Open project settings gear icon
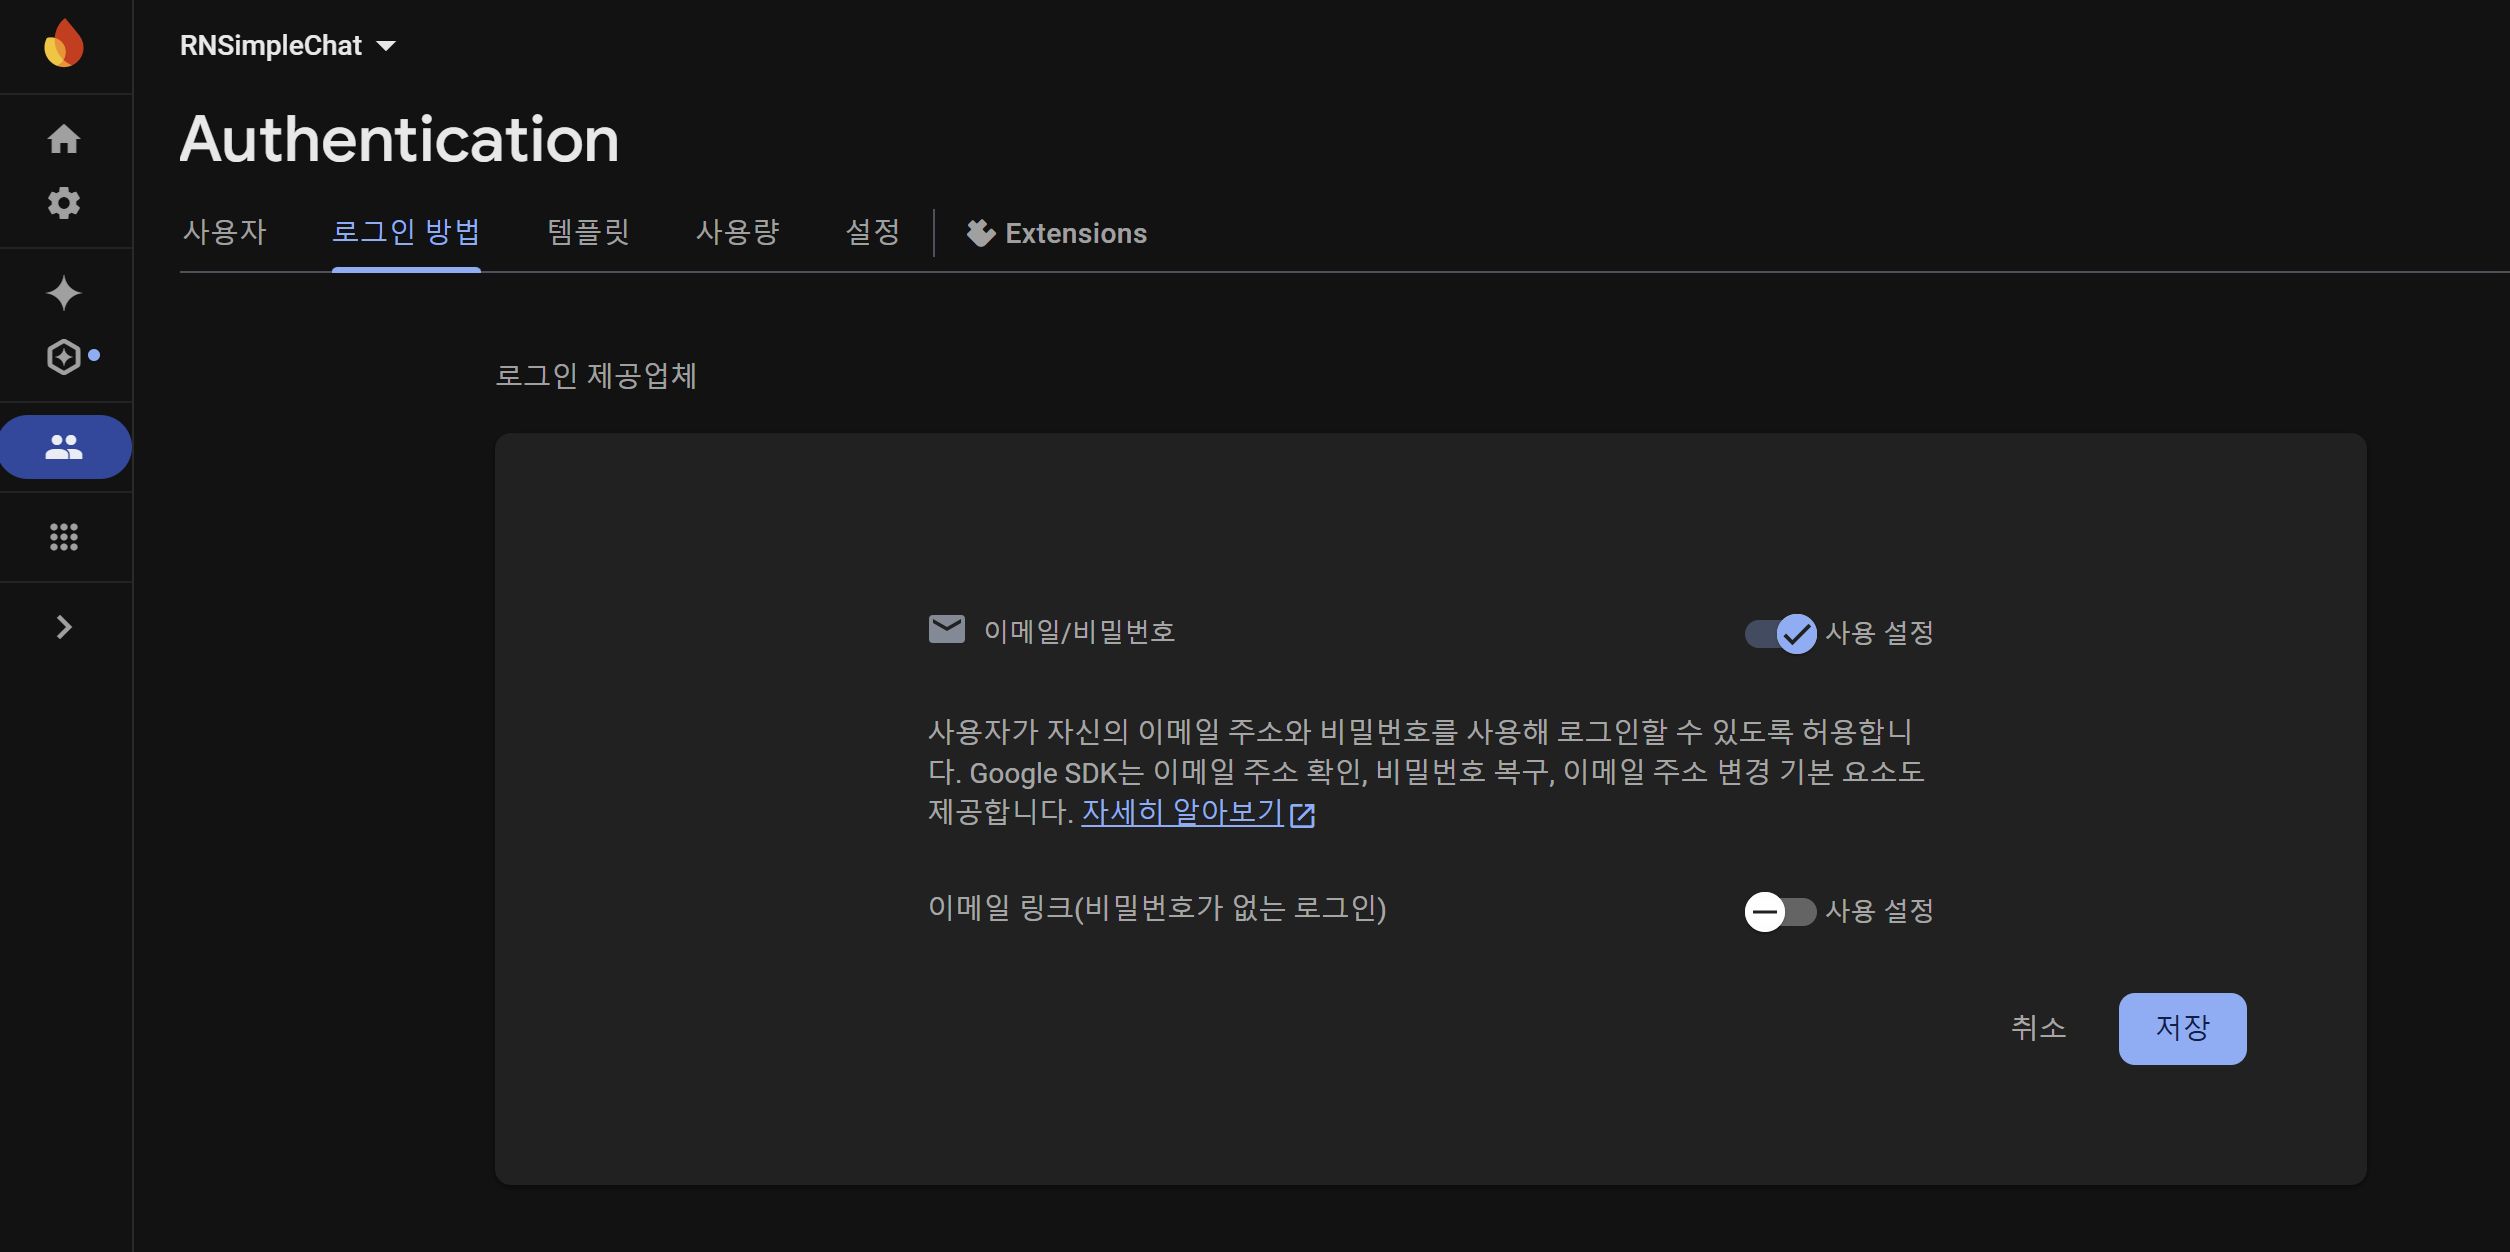2510x1252 pixels. click(64, 203)
